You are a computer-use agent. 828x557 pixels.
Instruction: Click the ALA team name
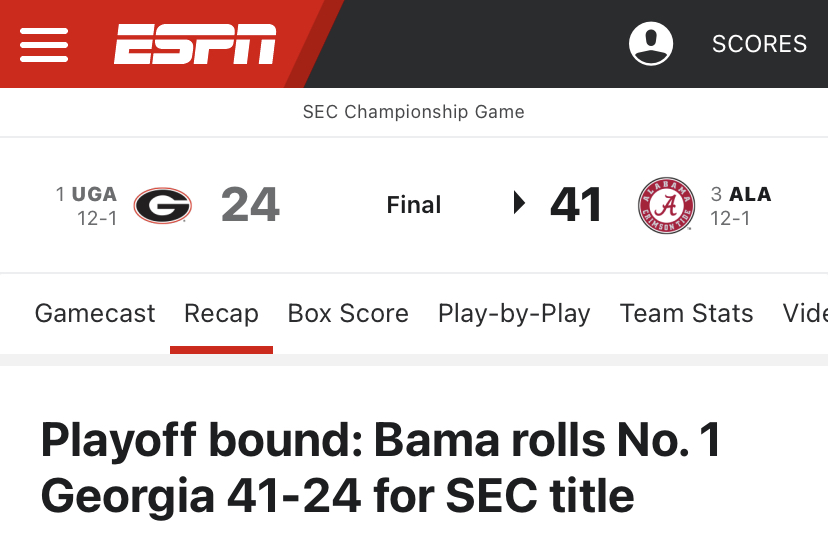pyautogui.click(x=750, y=194)
